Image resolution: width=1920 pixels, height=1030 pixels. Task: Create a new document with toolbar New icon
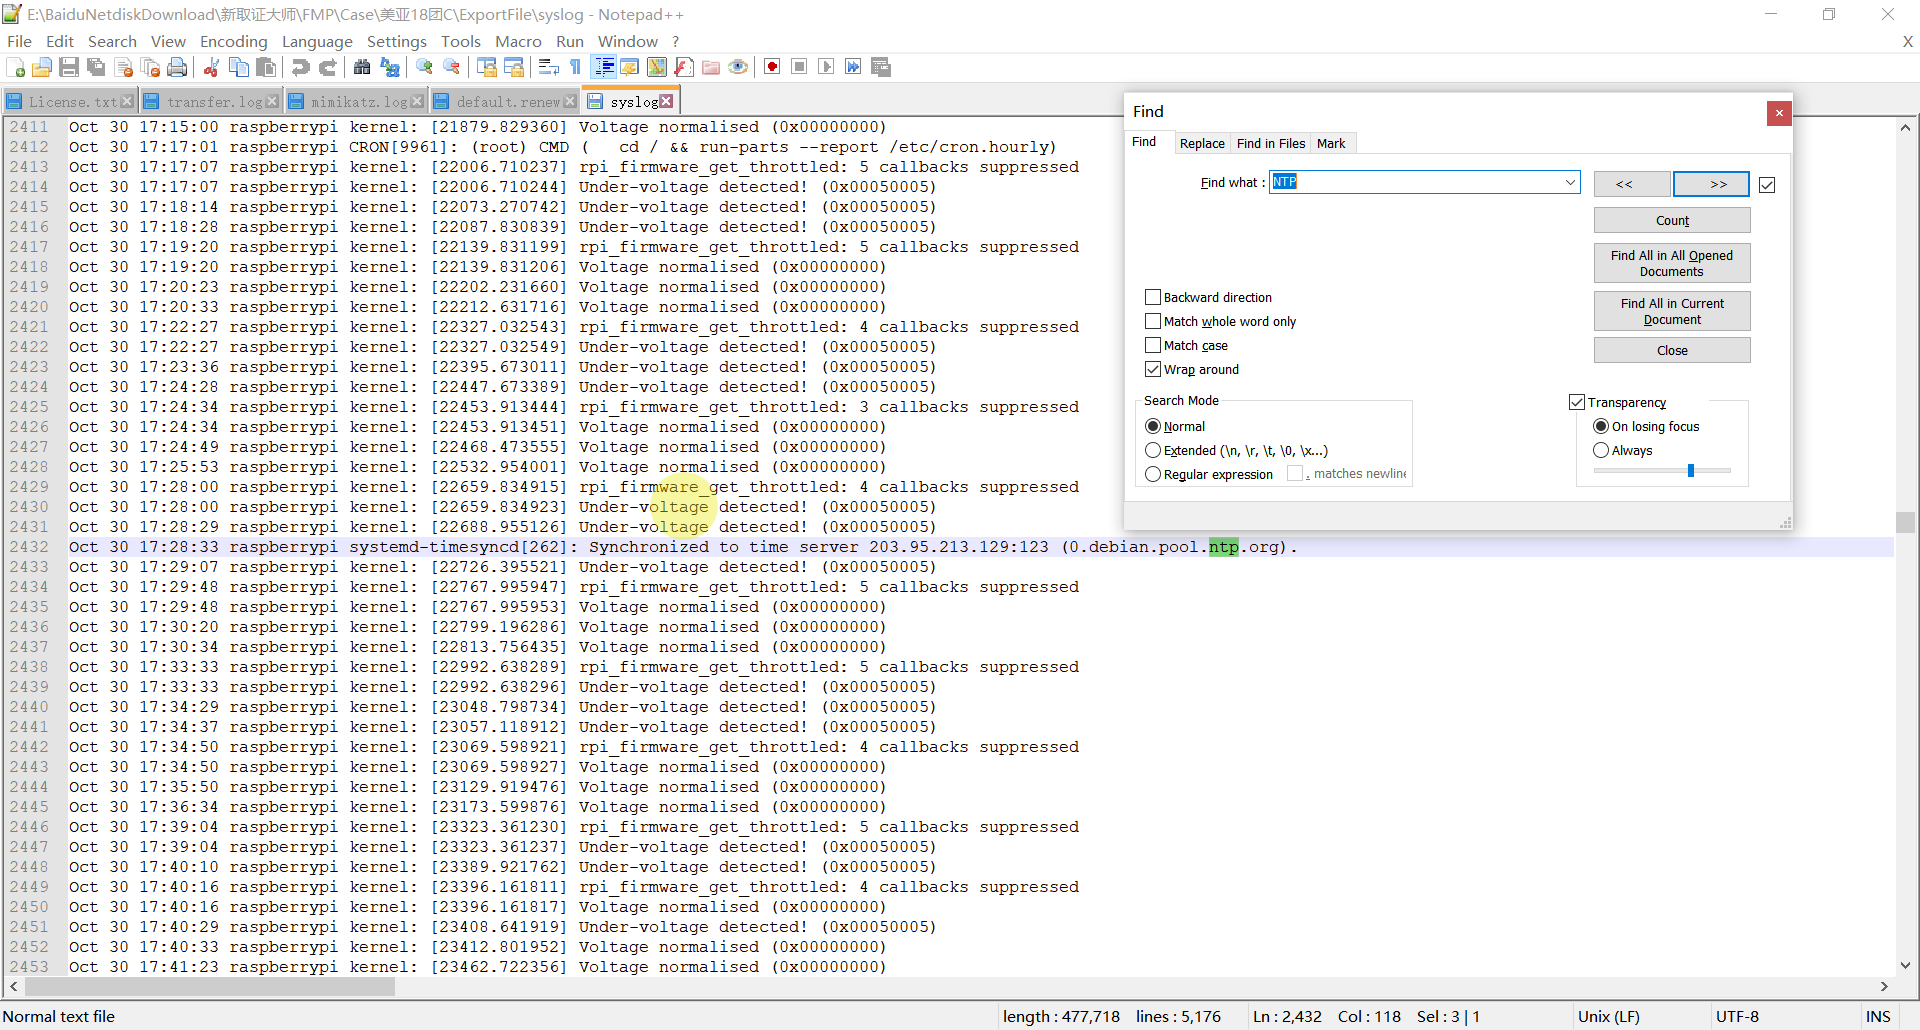point(15,67)
